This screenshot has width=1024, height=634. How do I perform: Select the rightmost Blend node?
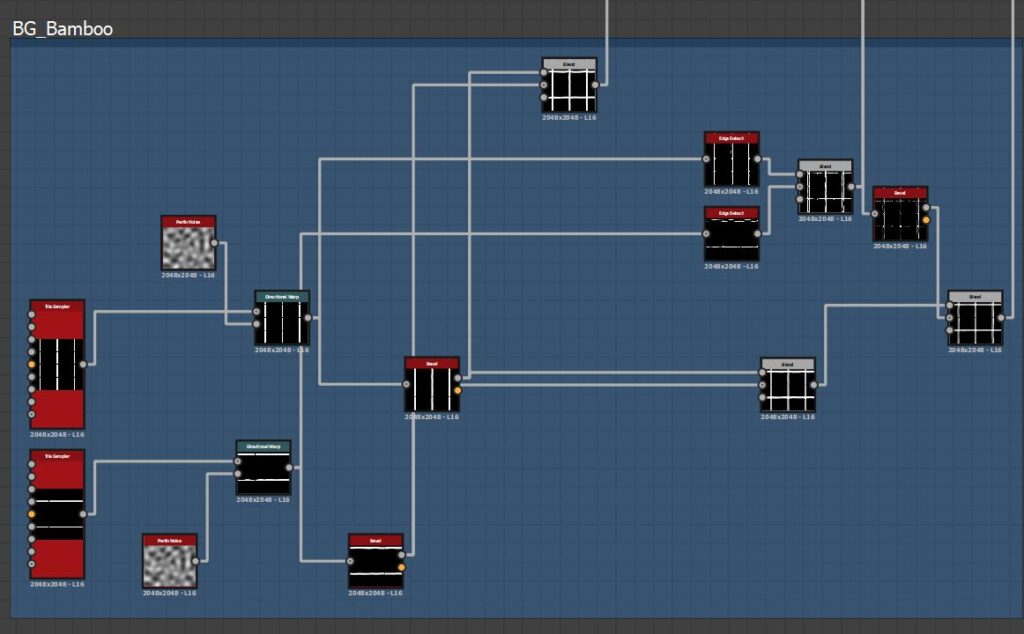975,318
